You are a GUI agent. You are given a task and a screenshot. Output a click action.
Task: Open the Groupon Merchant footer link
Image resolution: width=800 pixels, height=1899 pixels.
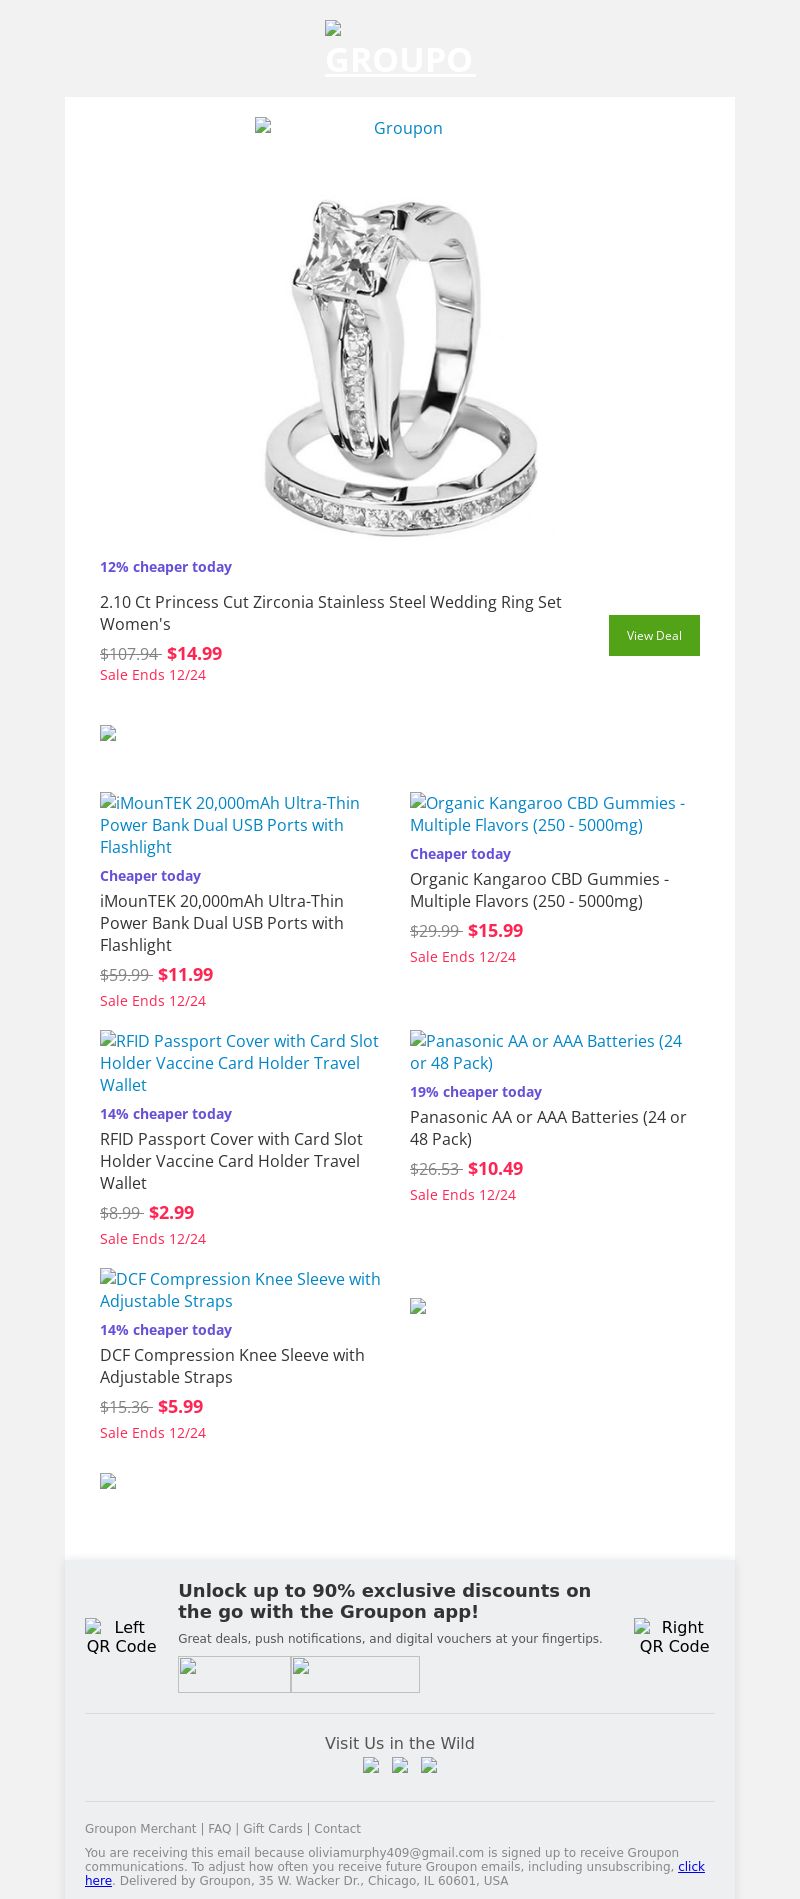tap(140, 1829)
